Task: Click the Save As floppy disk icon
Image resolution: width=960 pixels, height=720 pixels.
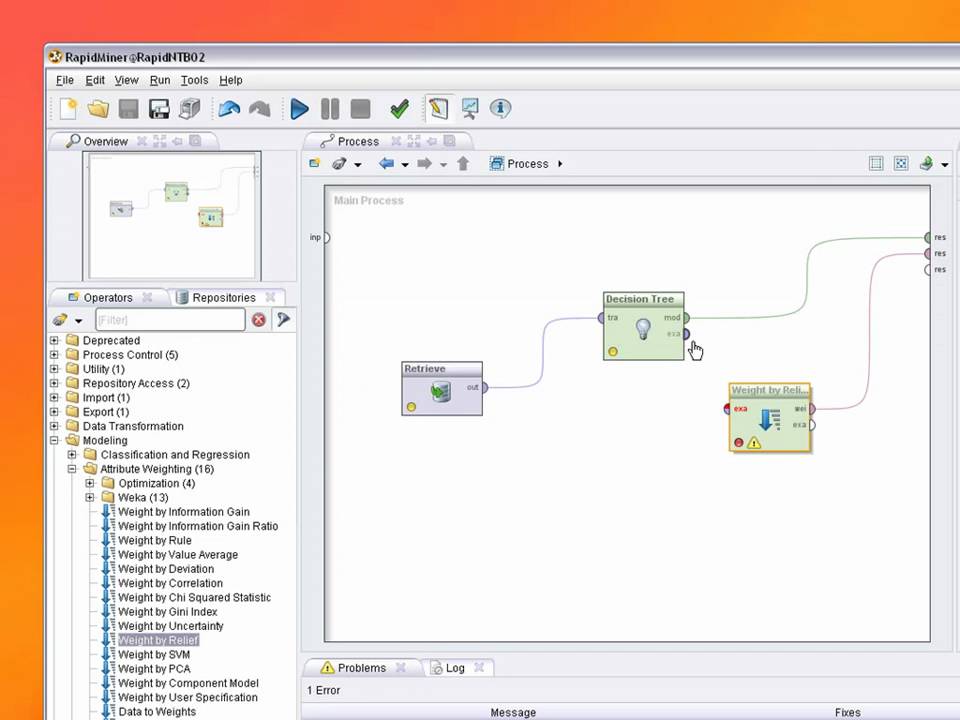Action: 159,109
